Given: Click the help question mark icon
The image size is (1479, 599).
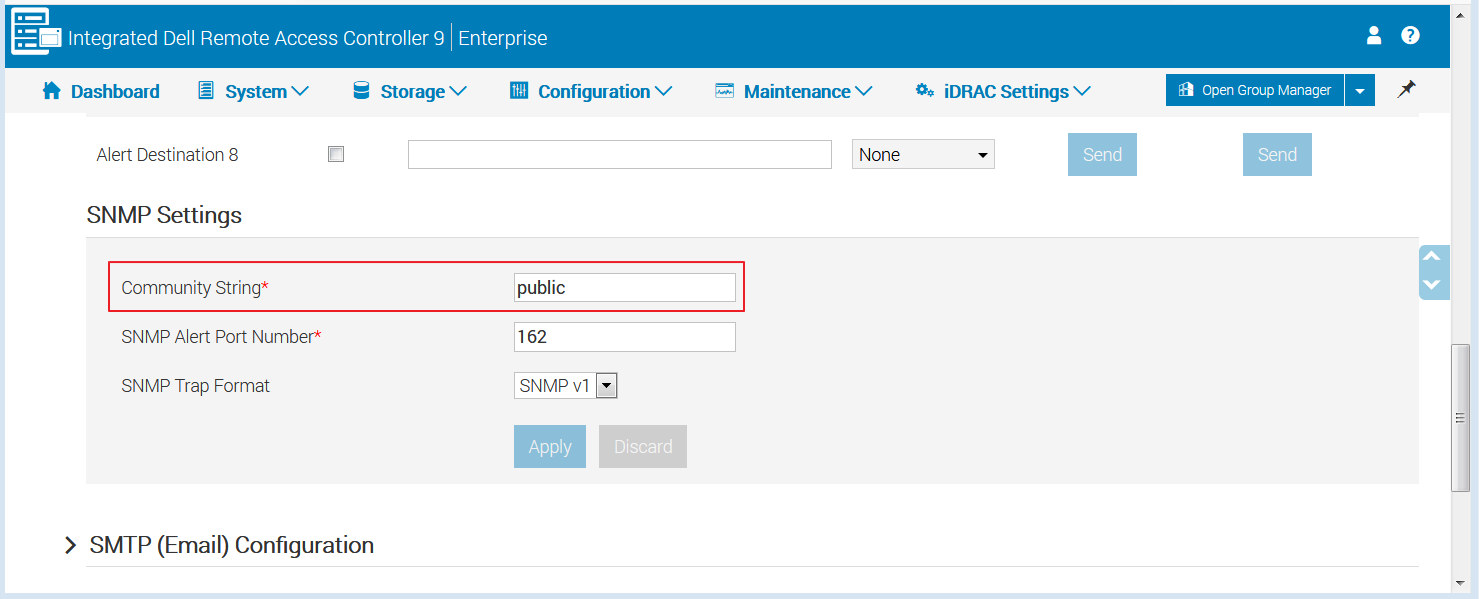Looking at the screenshot, I should (1410, 36).
